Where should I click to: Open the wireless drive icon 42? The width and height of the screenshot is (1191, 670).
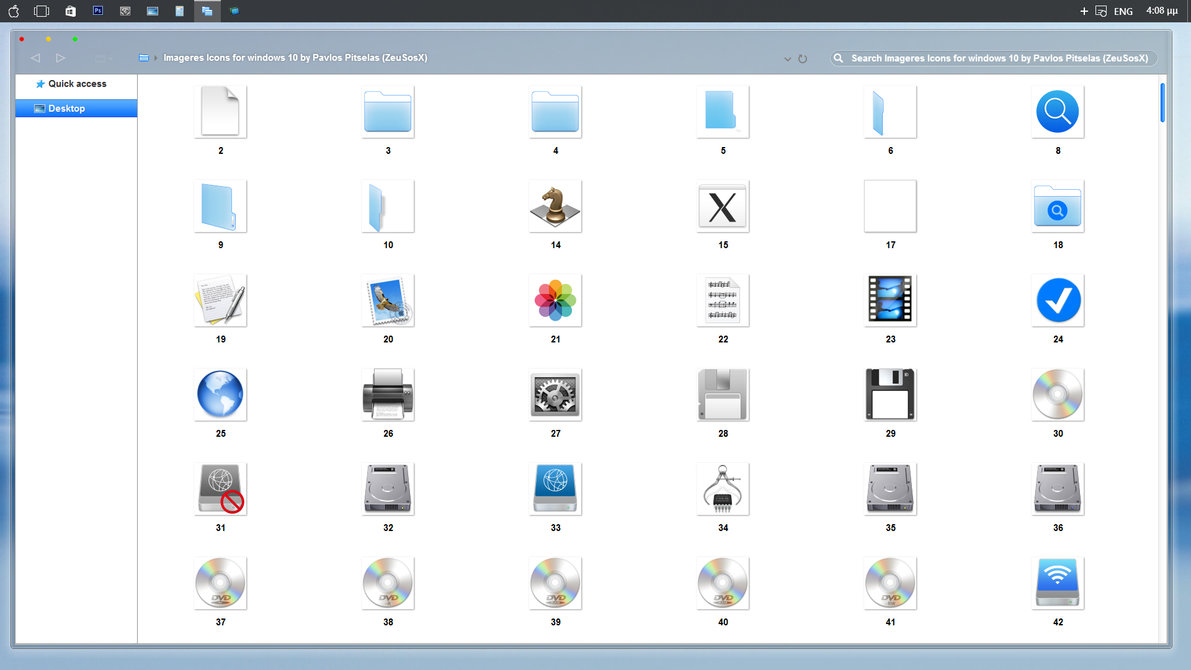(x=1057, y=582)
